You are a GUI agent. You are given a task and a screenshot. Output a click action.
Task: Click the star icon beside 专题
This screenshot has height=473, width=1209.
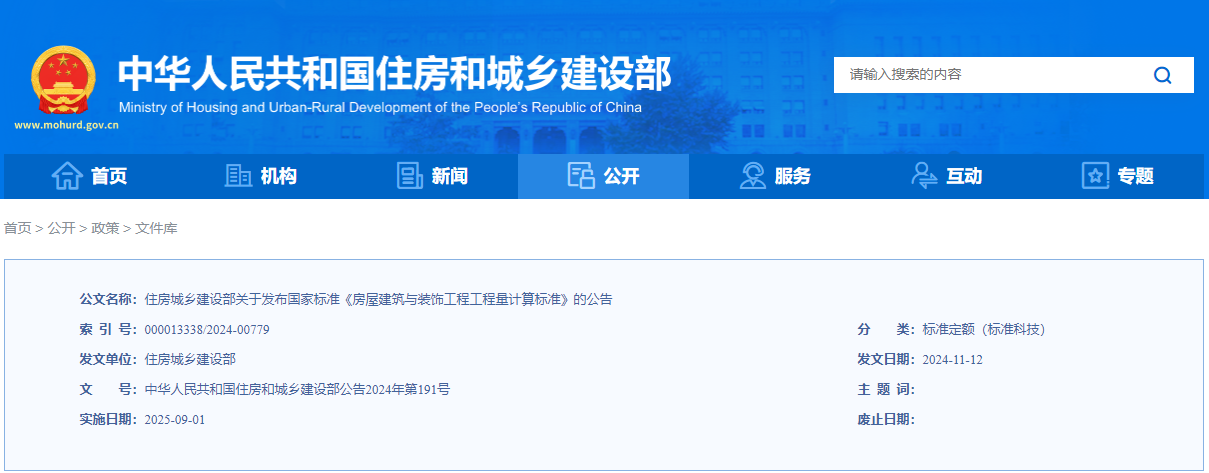pyautogui.click(x=1096, y=176)
